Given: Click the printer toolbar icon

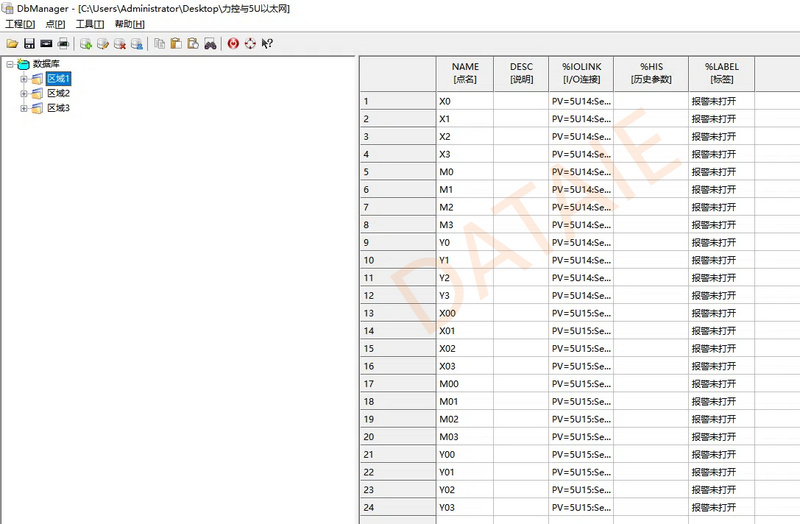Looking at the screenshot, I should click(x=63, y=44).
